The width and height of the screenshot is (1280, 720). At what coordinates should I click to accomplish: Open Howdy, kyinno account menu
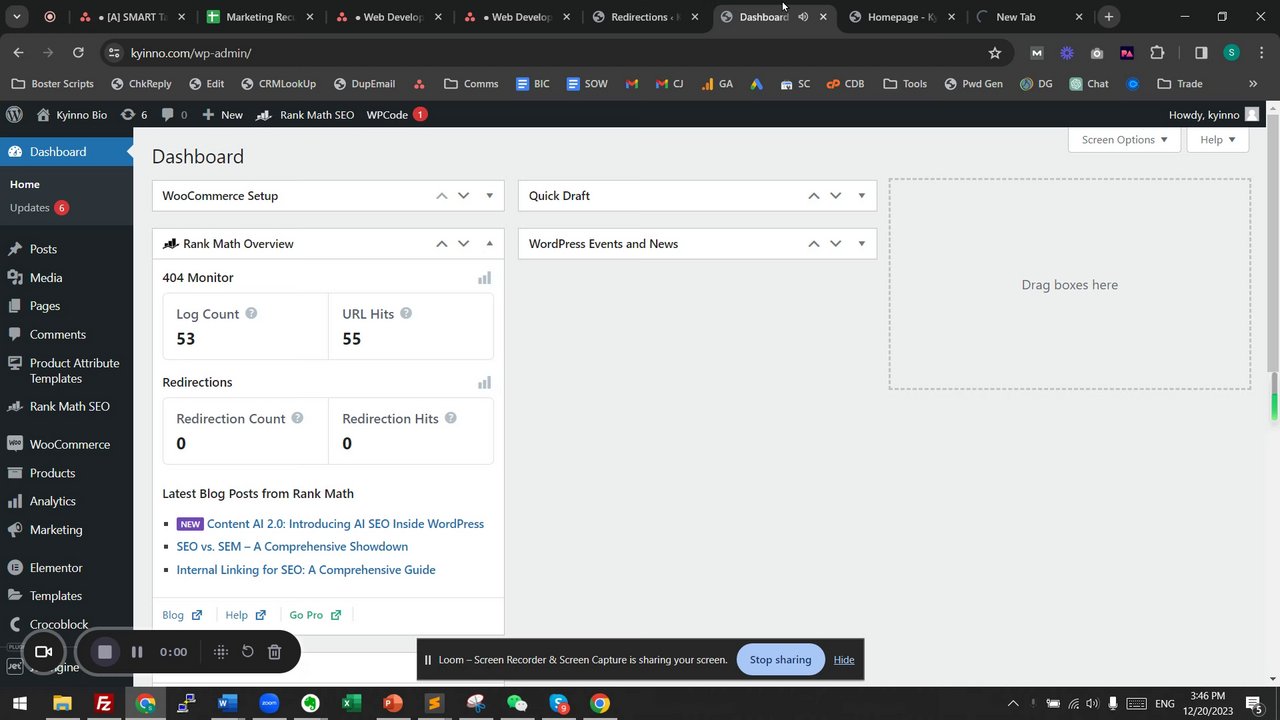(1214, 115)
